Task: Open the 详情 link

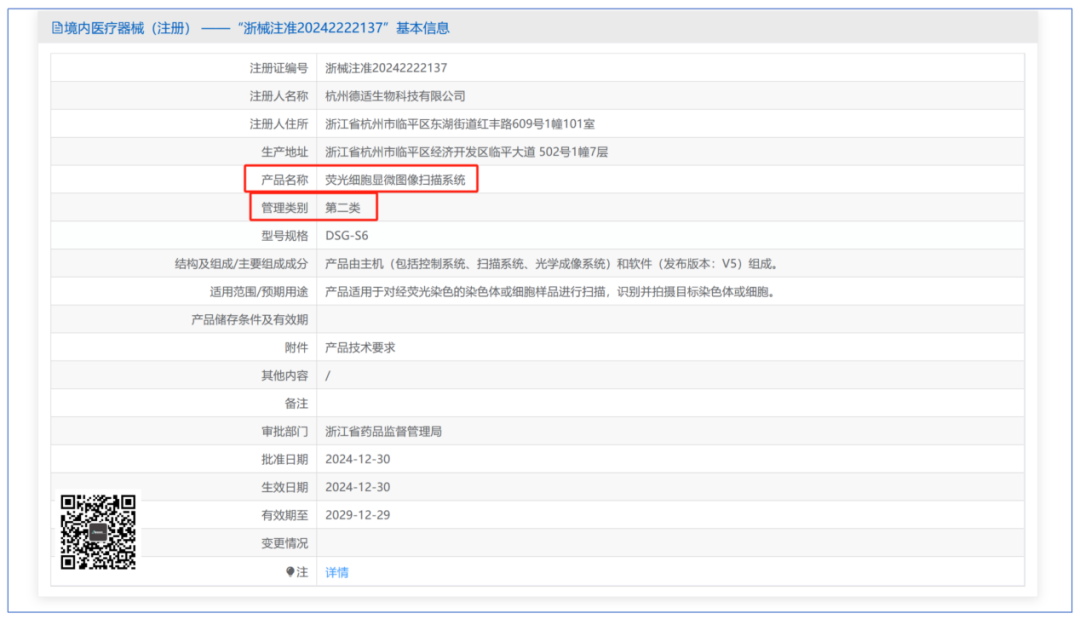Action: click(x=337, y=572)
